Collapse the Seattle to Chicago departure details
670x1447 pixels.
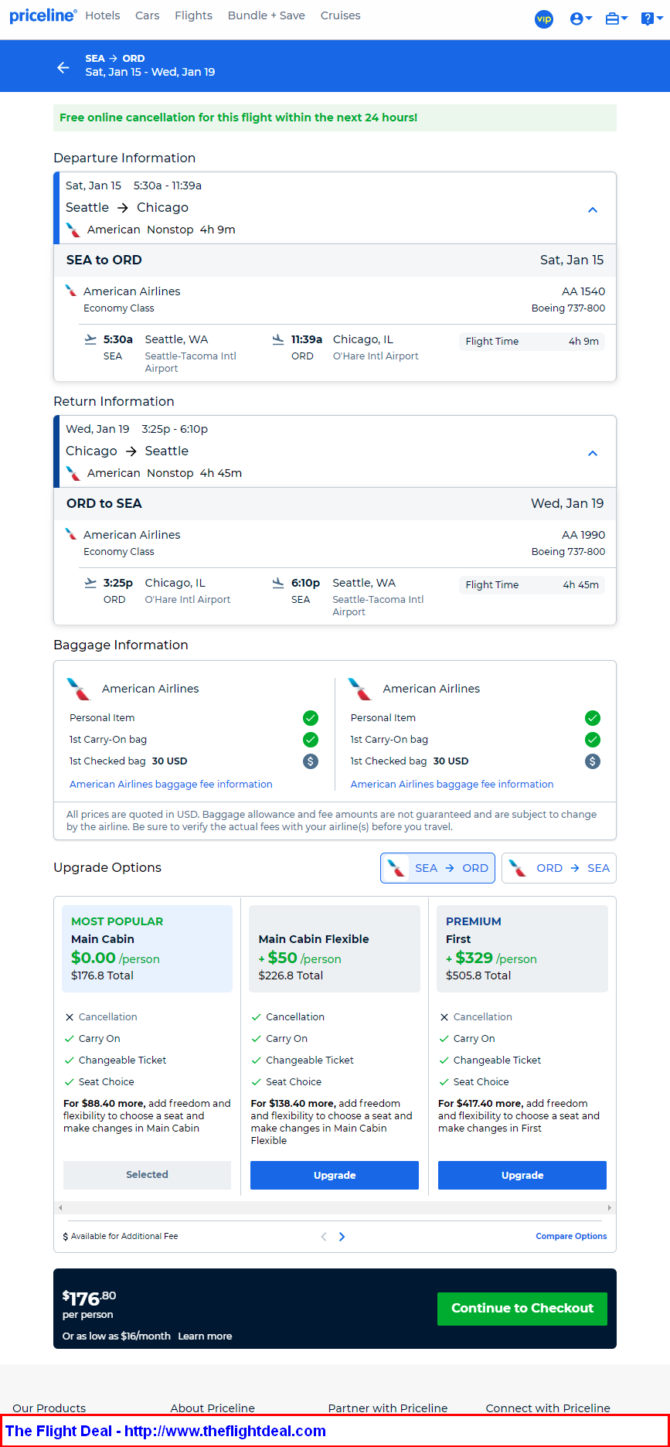pos(592,210)
